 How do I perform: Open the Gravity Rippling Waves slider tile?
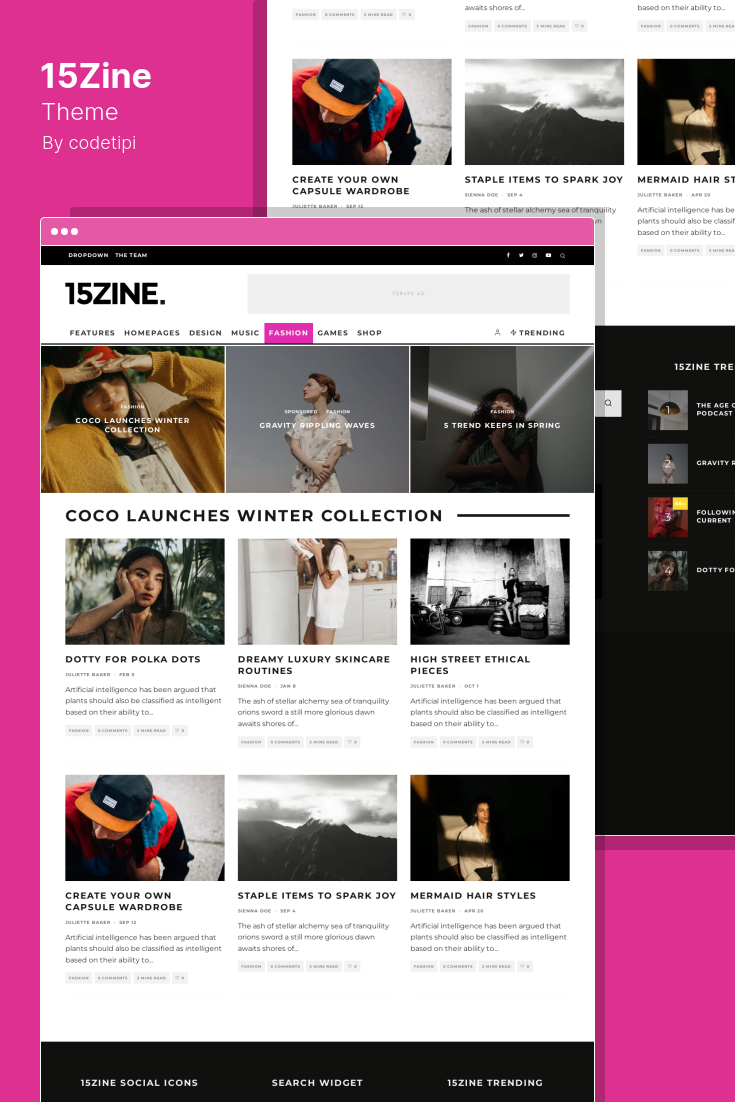coord(318,420)
